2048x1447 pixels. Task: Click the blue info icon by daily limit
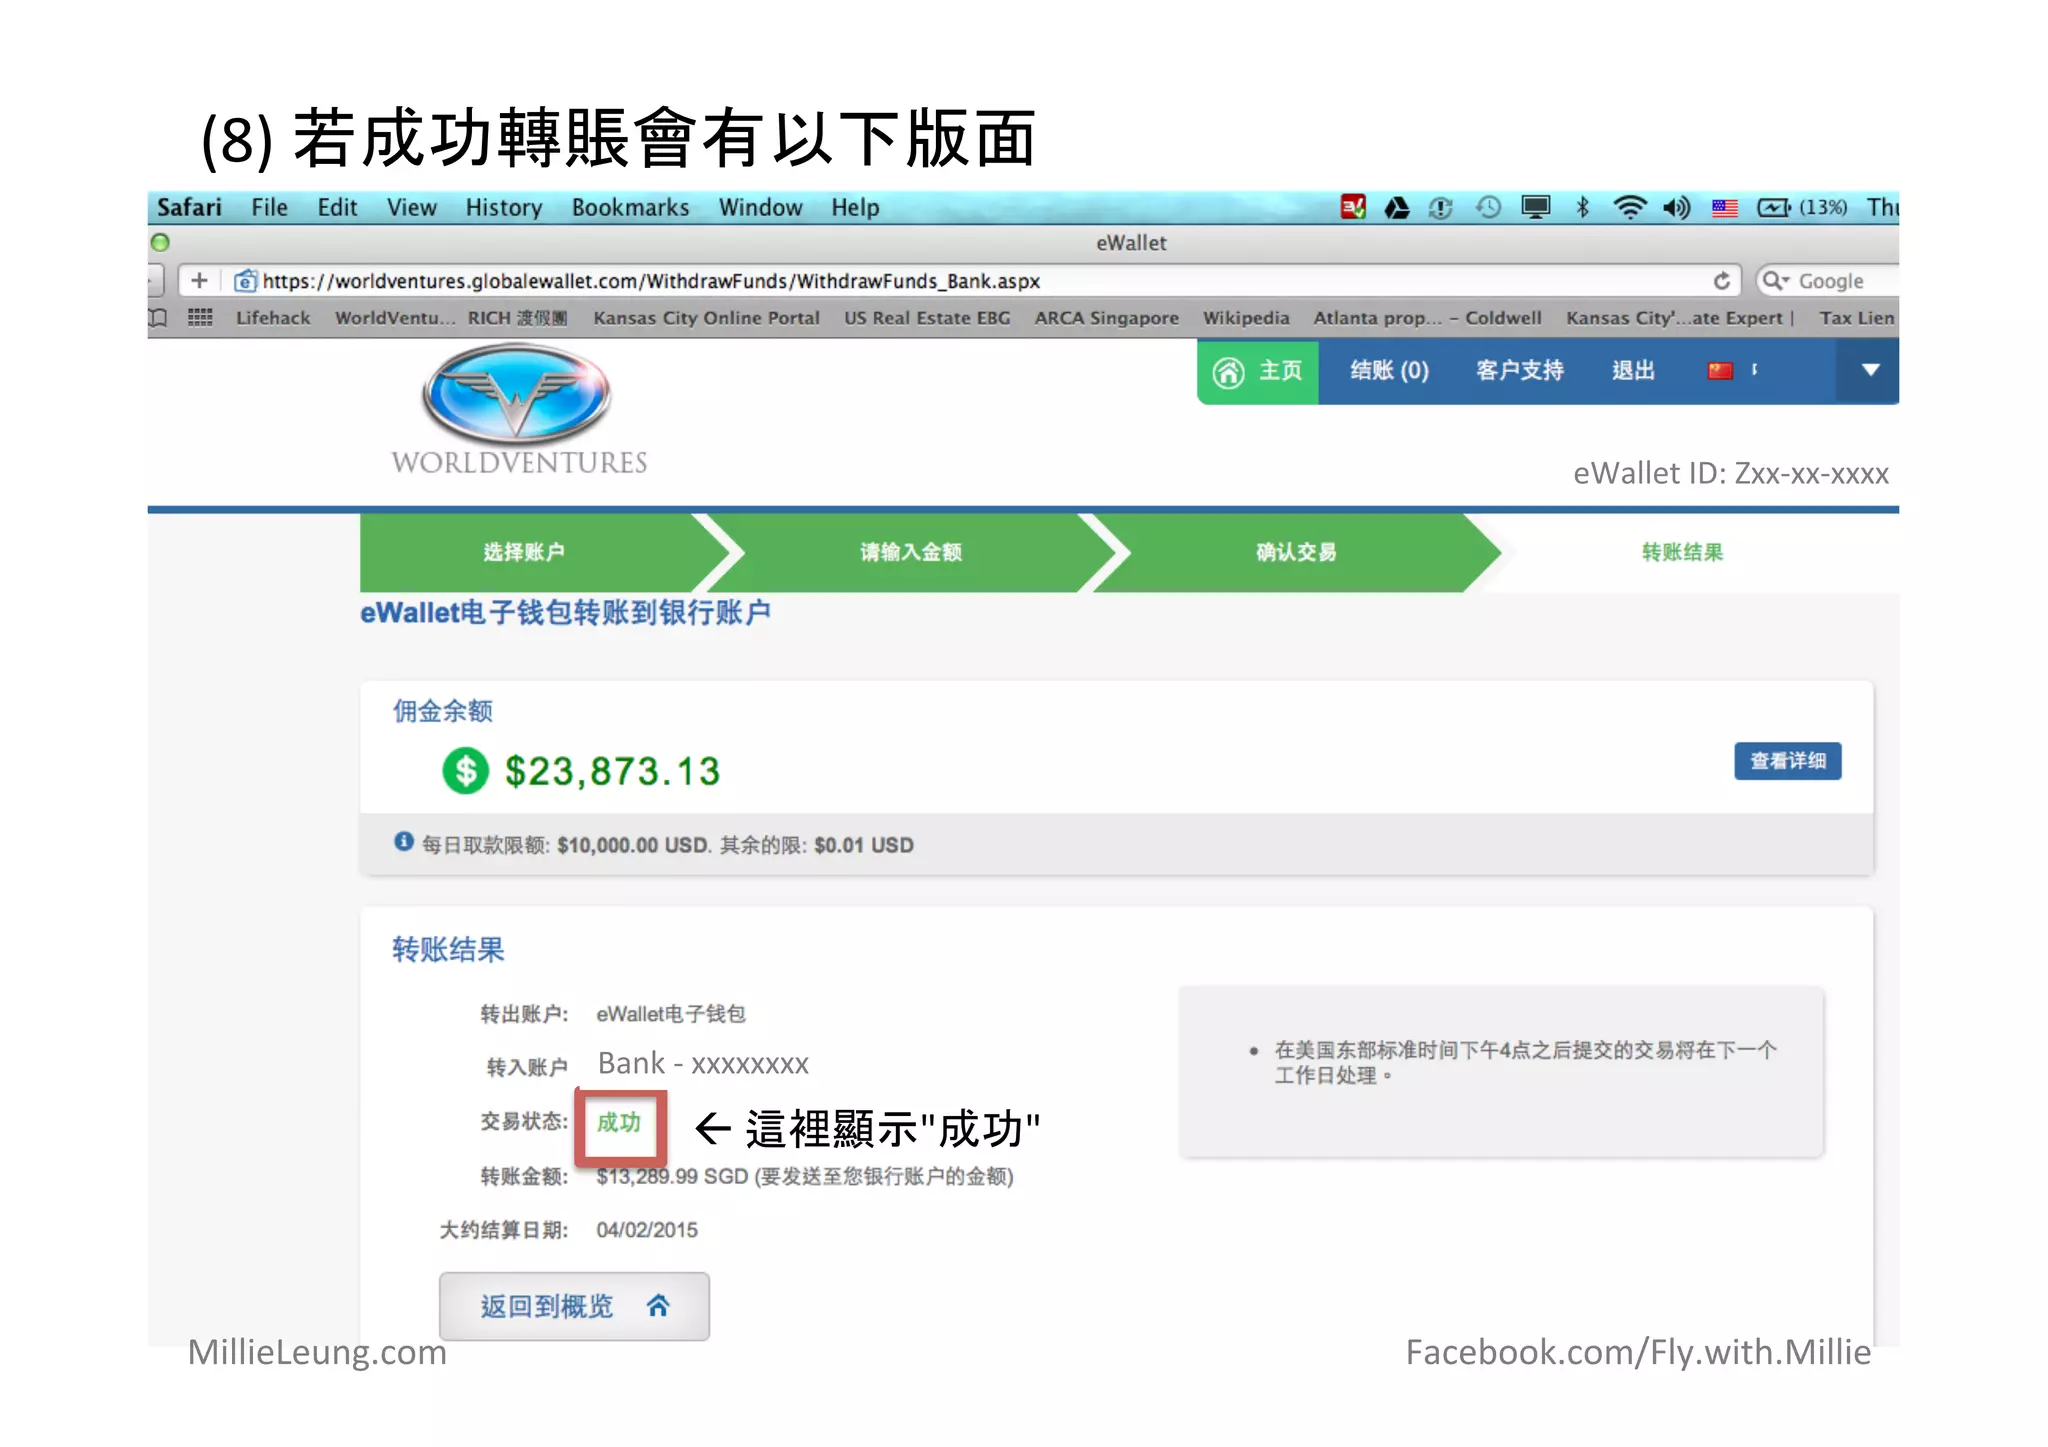point(403,842)
